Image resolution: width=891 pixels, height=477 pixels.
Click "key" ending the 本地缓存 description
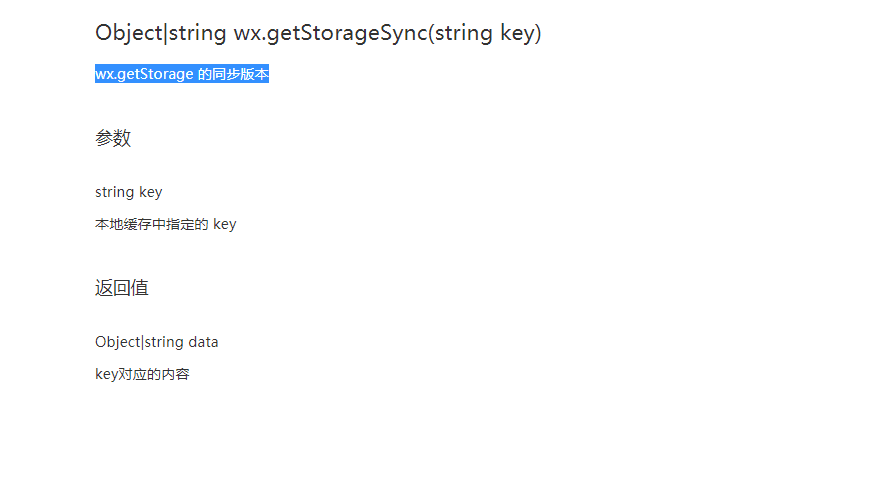224,225
